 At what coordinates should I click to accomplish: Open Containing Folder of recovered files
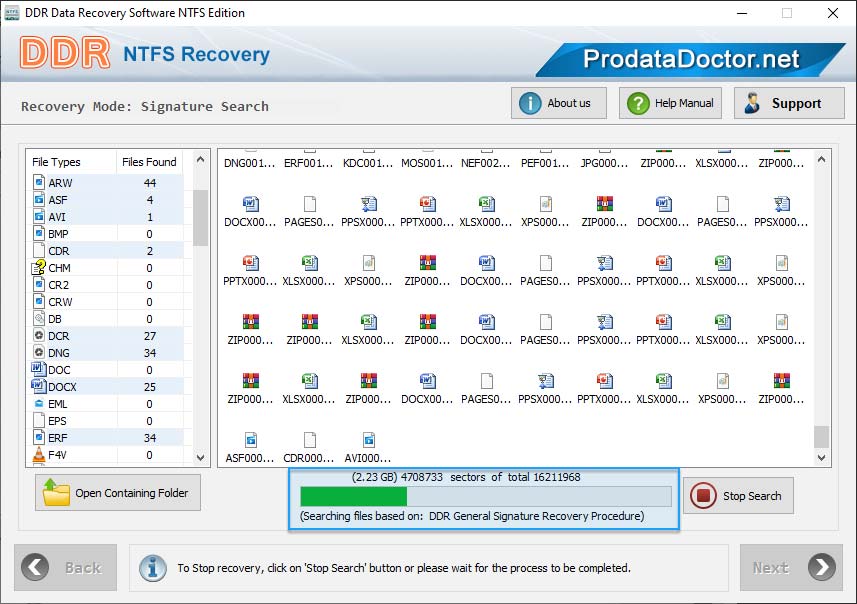[x=118, y=492]
